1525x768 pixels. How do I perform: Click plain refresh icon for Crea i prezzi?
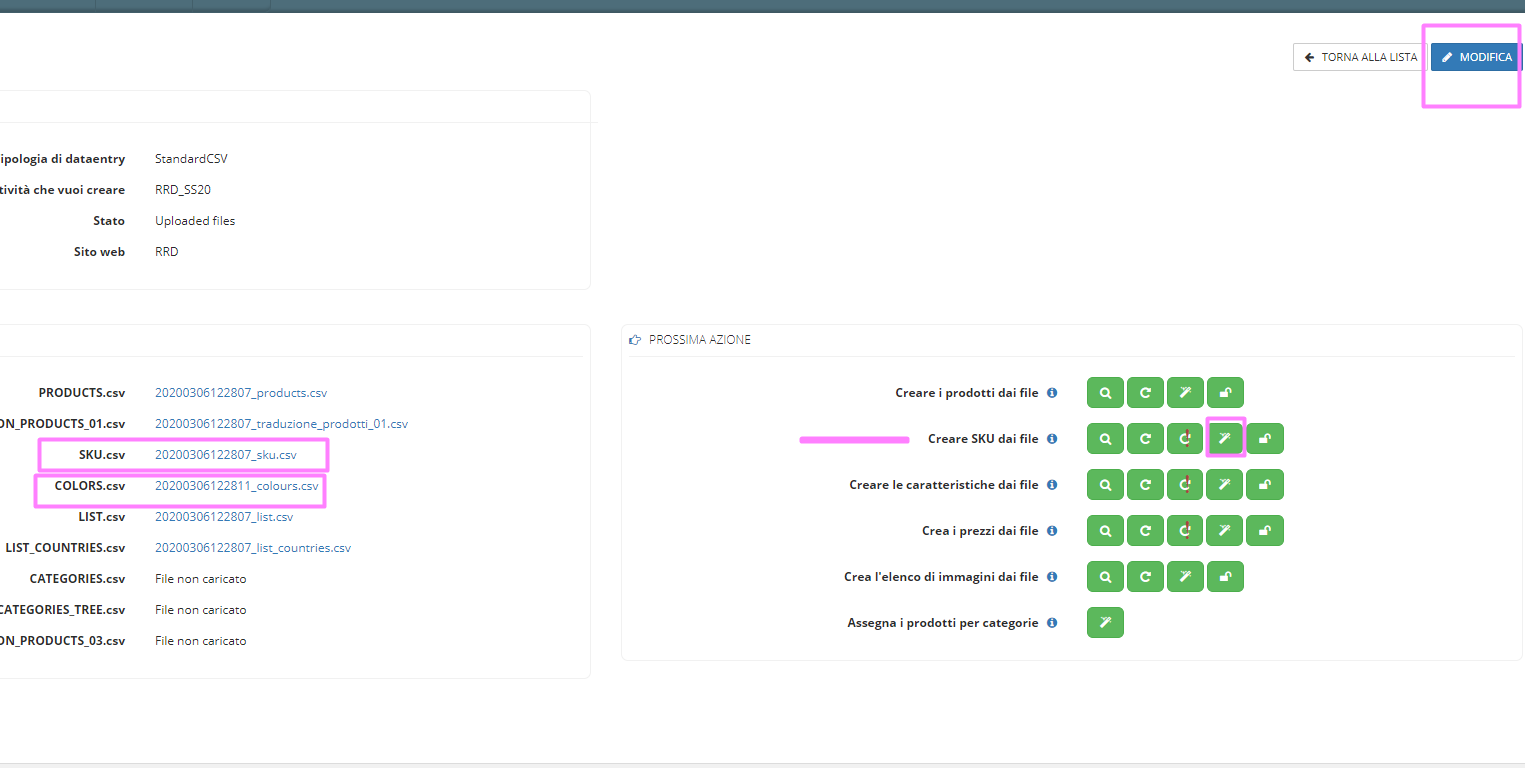[1145, 531]
